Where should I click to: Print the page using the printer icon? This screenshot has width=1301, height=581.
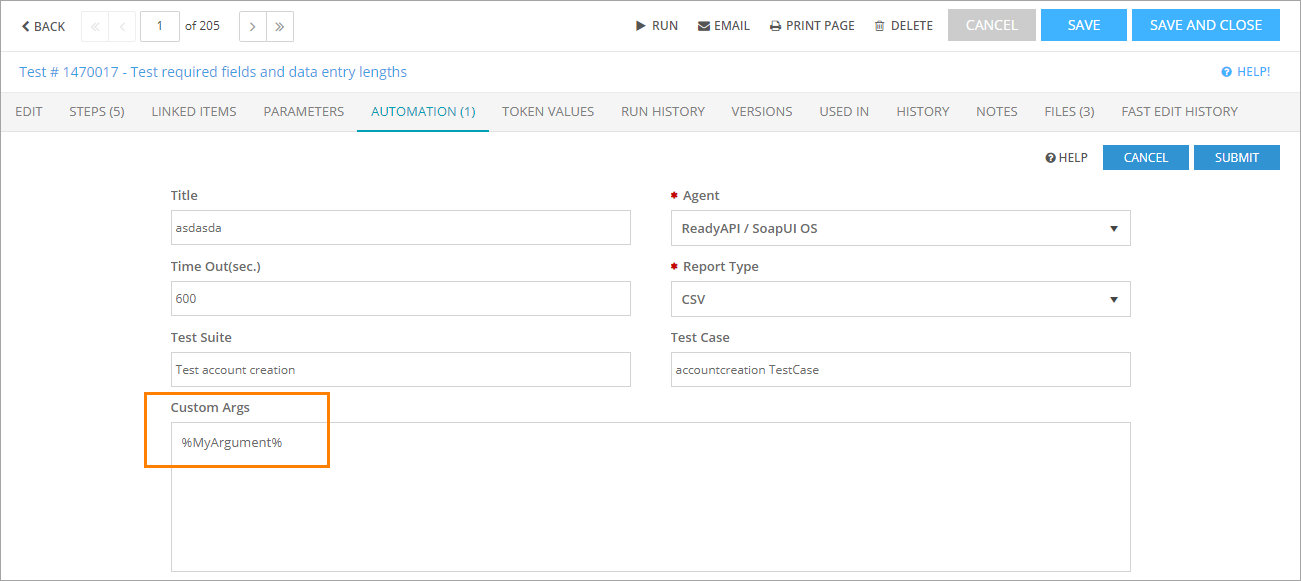tap(811, 26)
